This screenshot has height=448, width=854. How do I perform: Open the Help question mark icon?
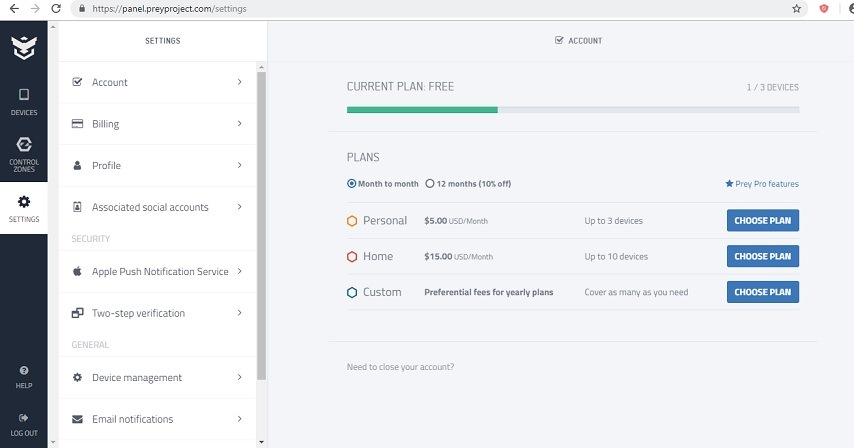(24, 370)
